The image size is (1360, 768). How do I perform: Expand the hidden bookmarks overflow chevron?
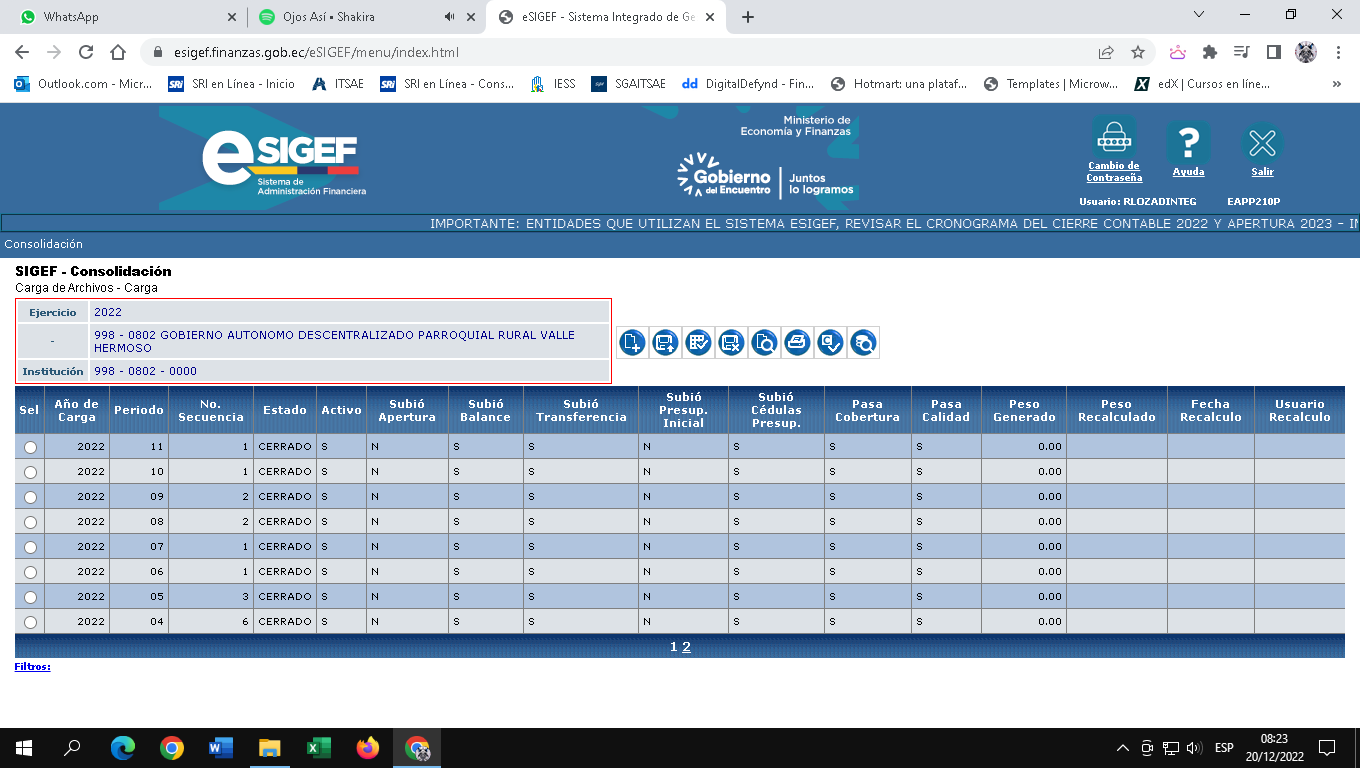(x=1337, y=84)
